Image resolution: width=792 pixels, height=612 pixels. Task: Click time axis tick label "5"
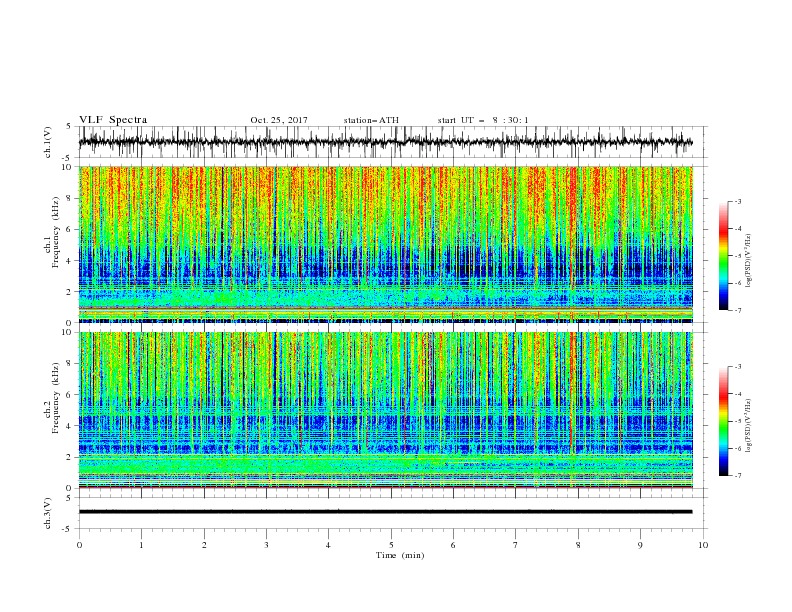391,545
